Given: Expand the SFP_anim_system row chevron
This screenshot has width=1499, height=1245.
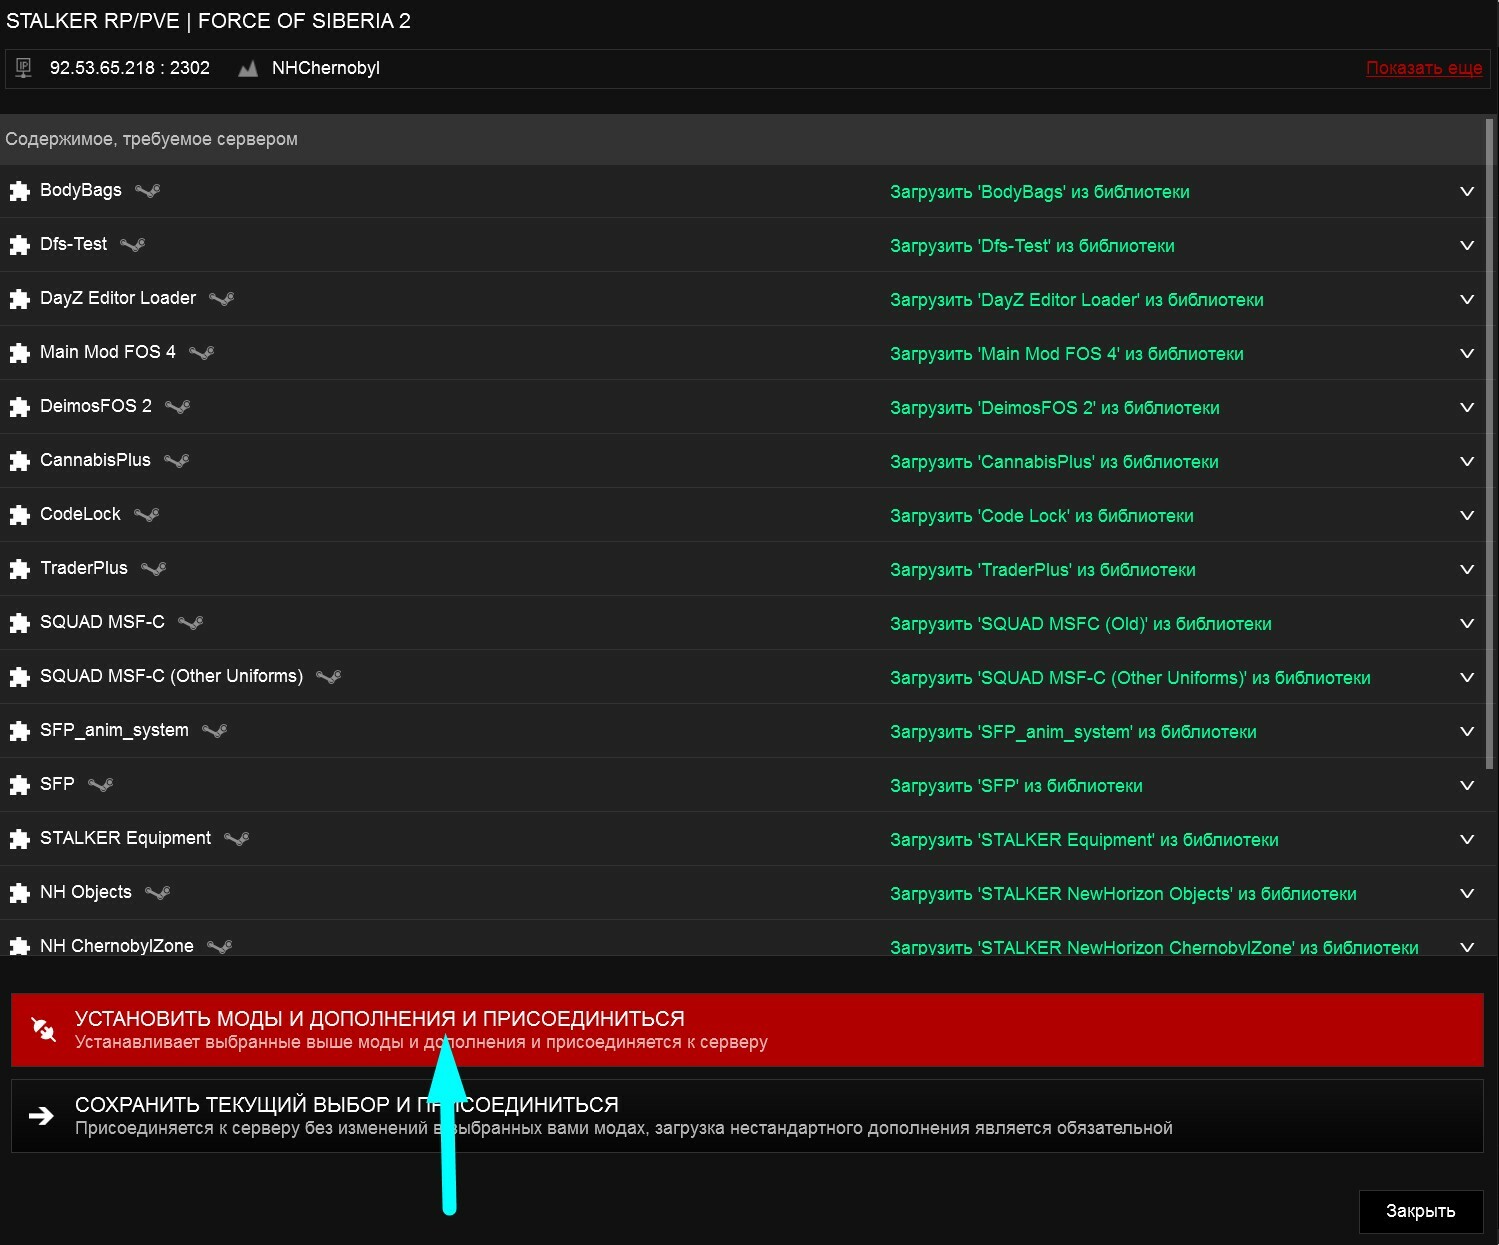Looking at the screenshot, I should 1467,731.
